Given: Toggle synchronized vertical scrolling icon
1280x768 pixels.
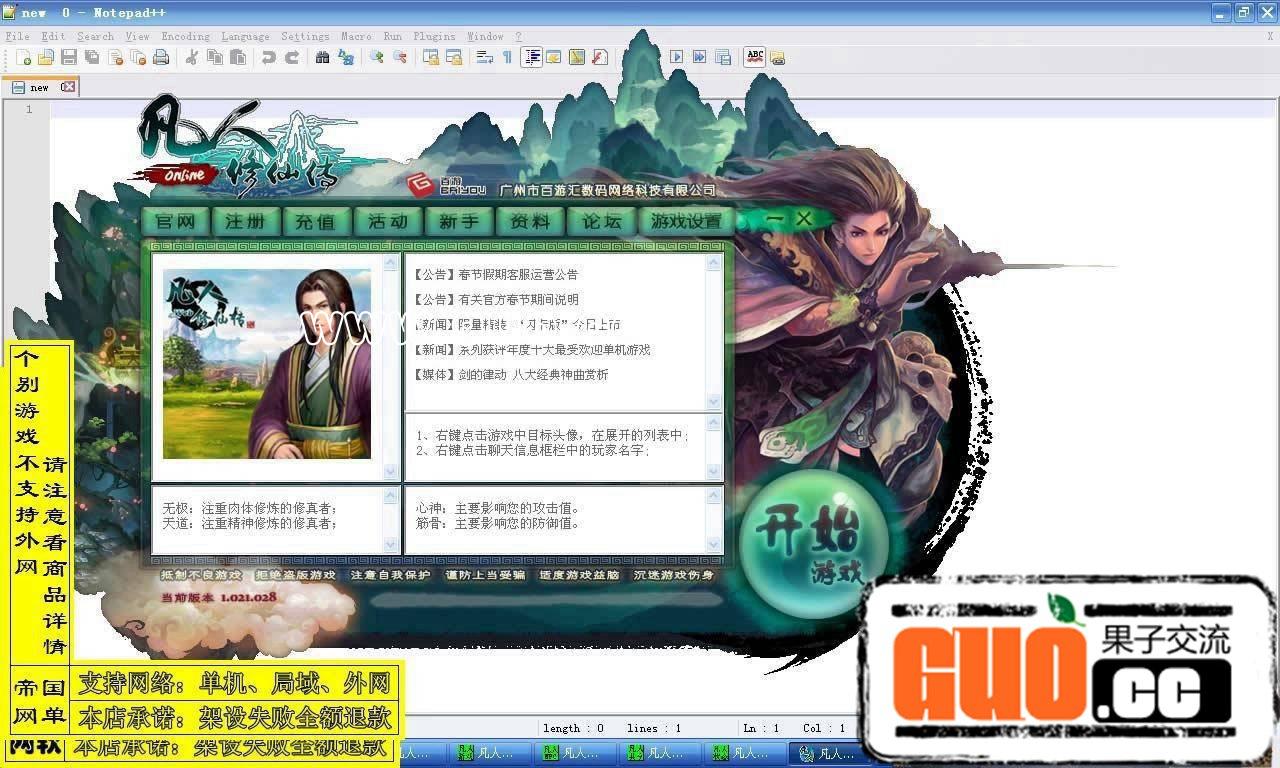Looking at the screenshot, I should (430, 57).
